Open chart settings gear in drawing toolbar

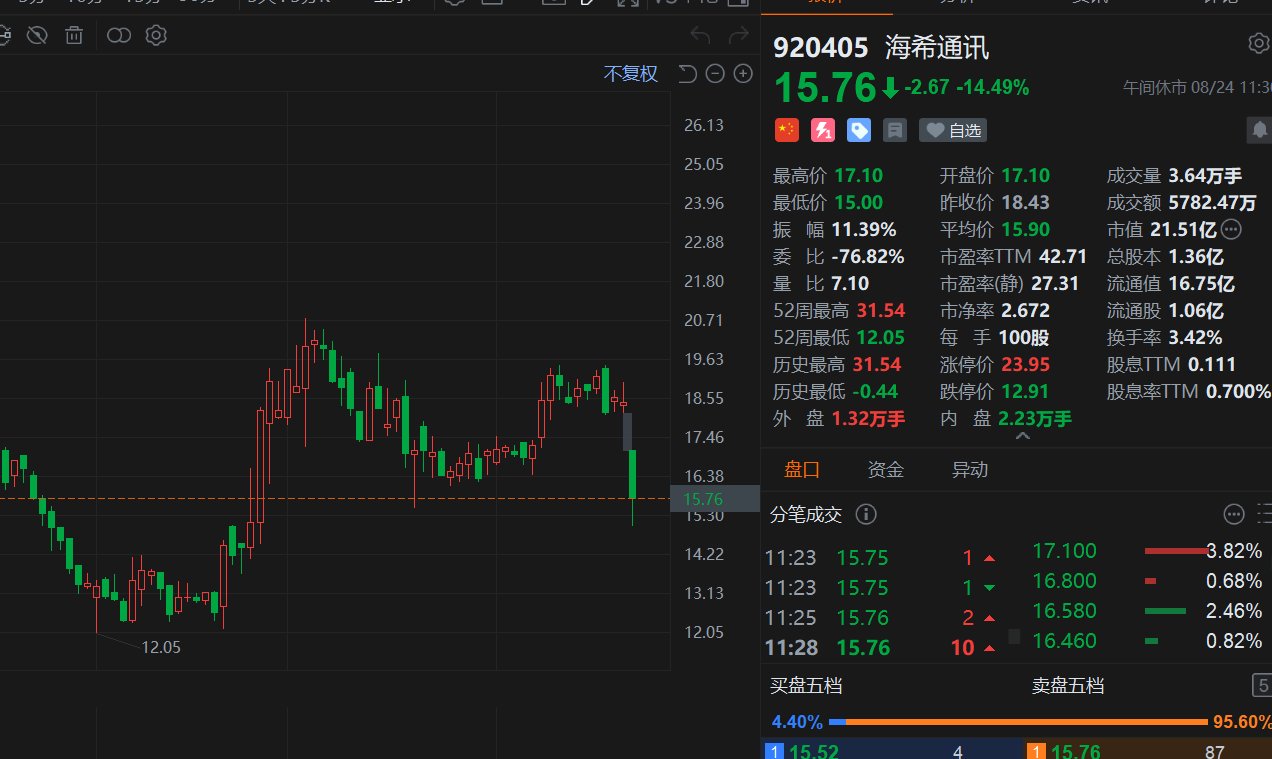point(156,36)
